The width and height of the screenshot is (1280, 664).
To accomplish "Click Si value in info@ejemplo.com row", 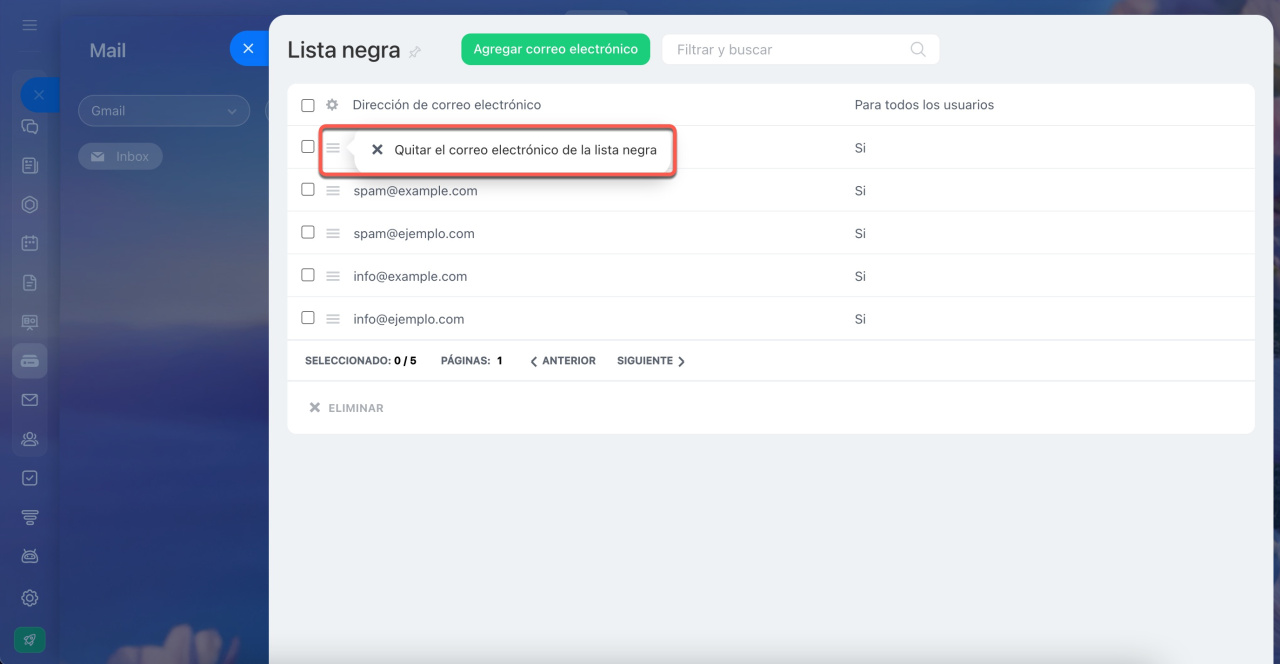I will (x=860, y=320).
